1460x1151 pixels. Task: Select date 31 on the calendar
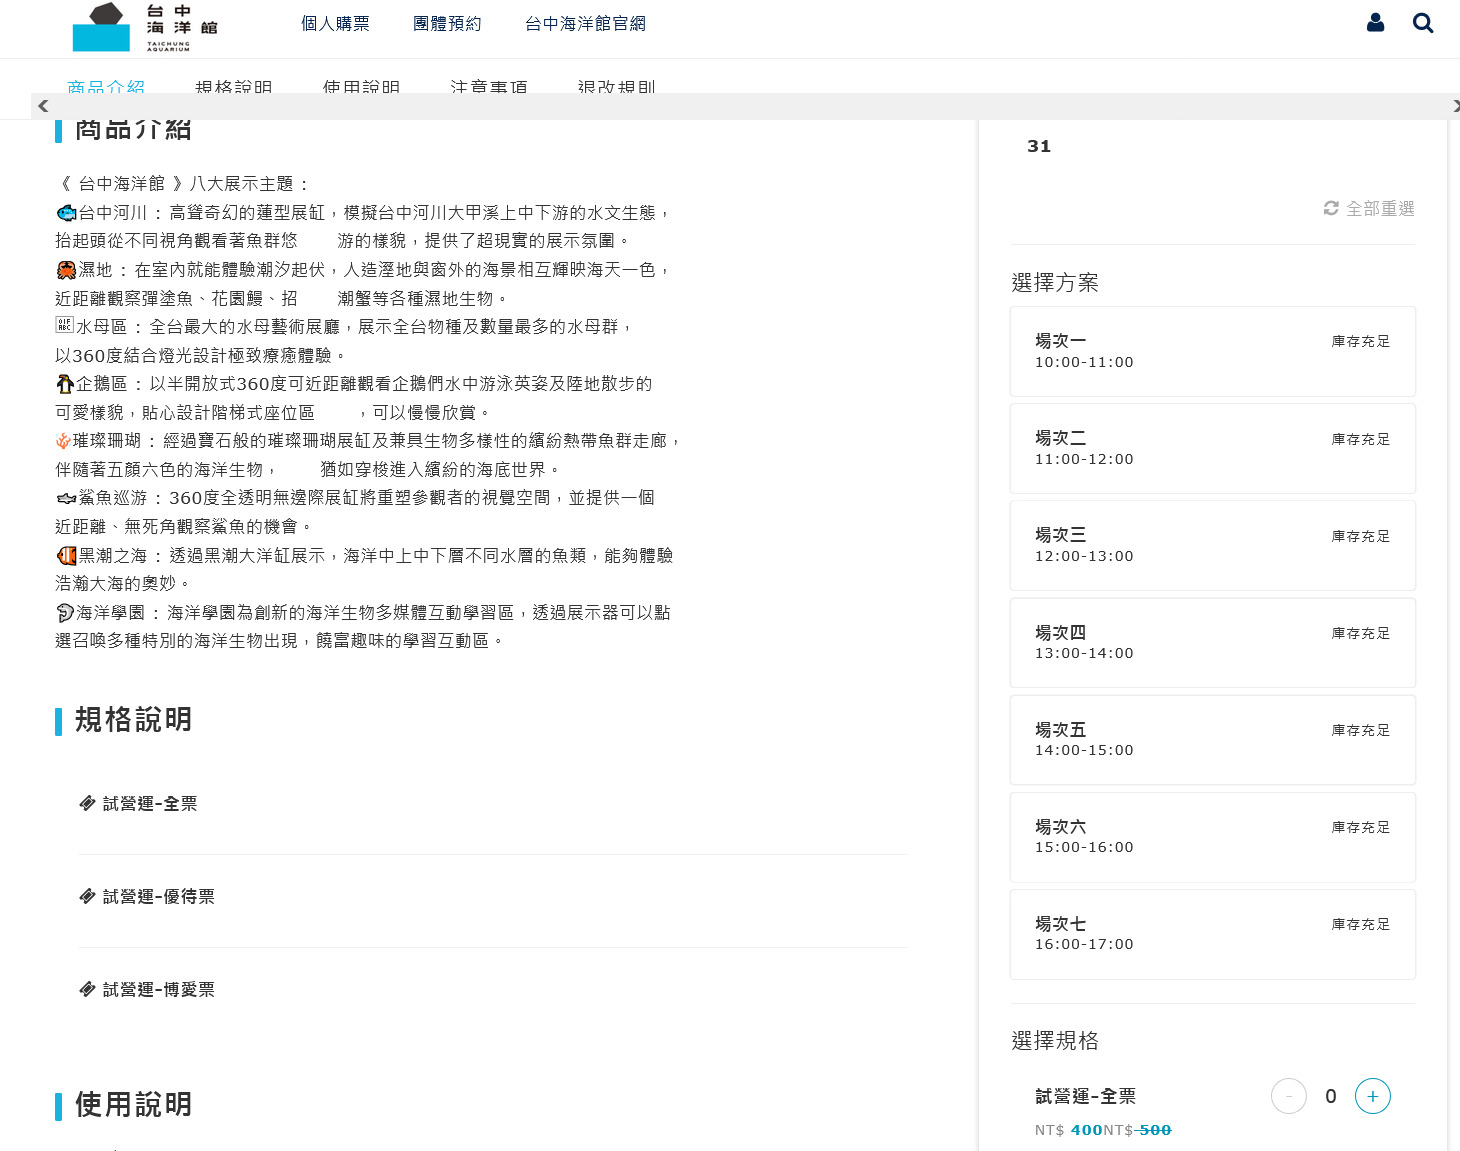[x=1039, y=146]
